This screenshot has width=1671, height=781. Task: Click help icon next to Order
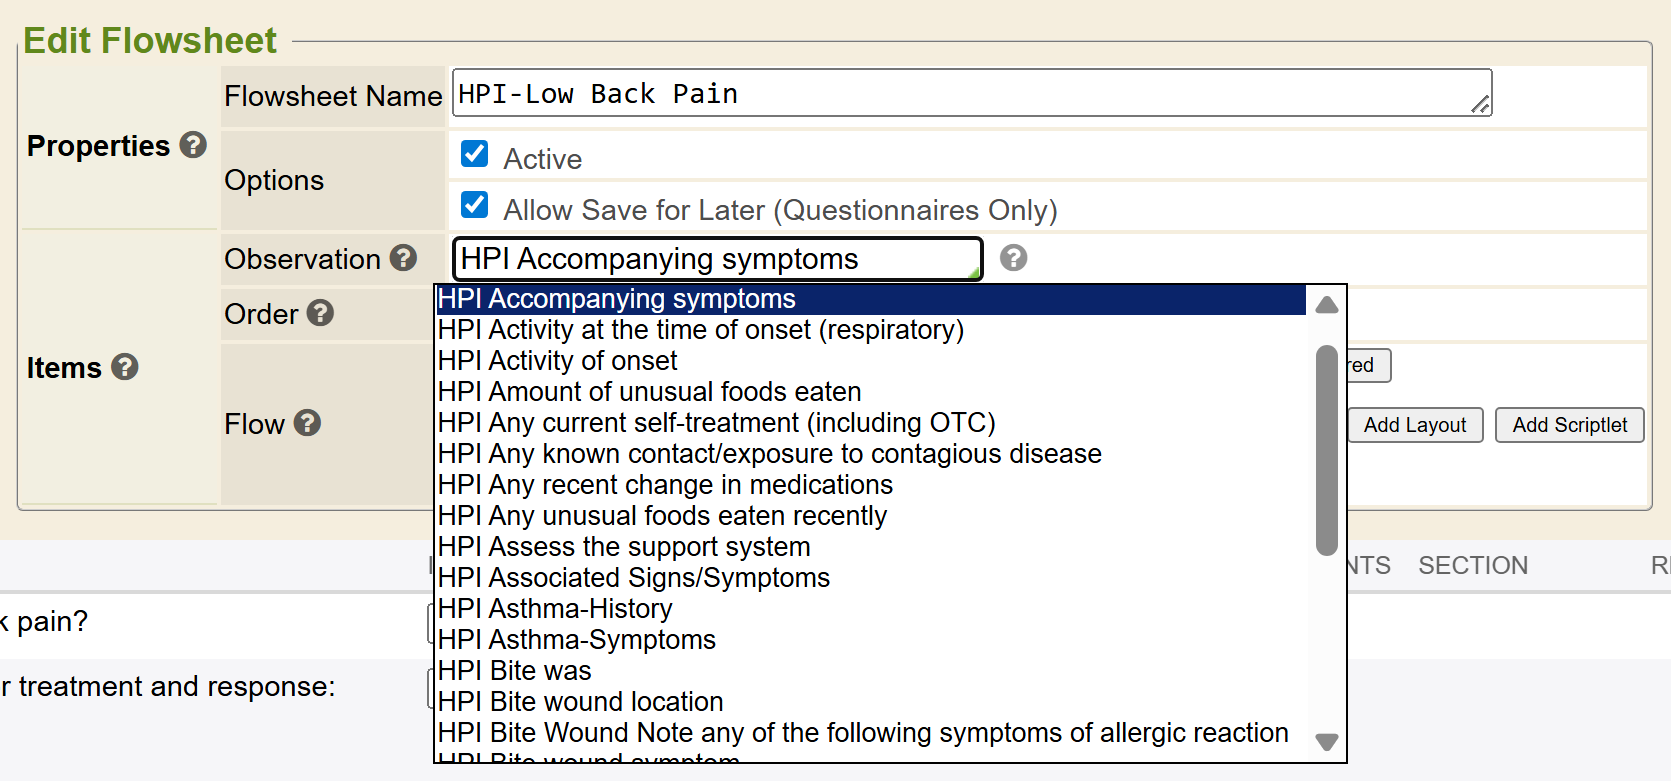tap(320, 313)
